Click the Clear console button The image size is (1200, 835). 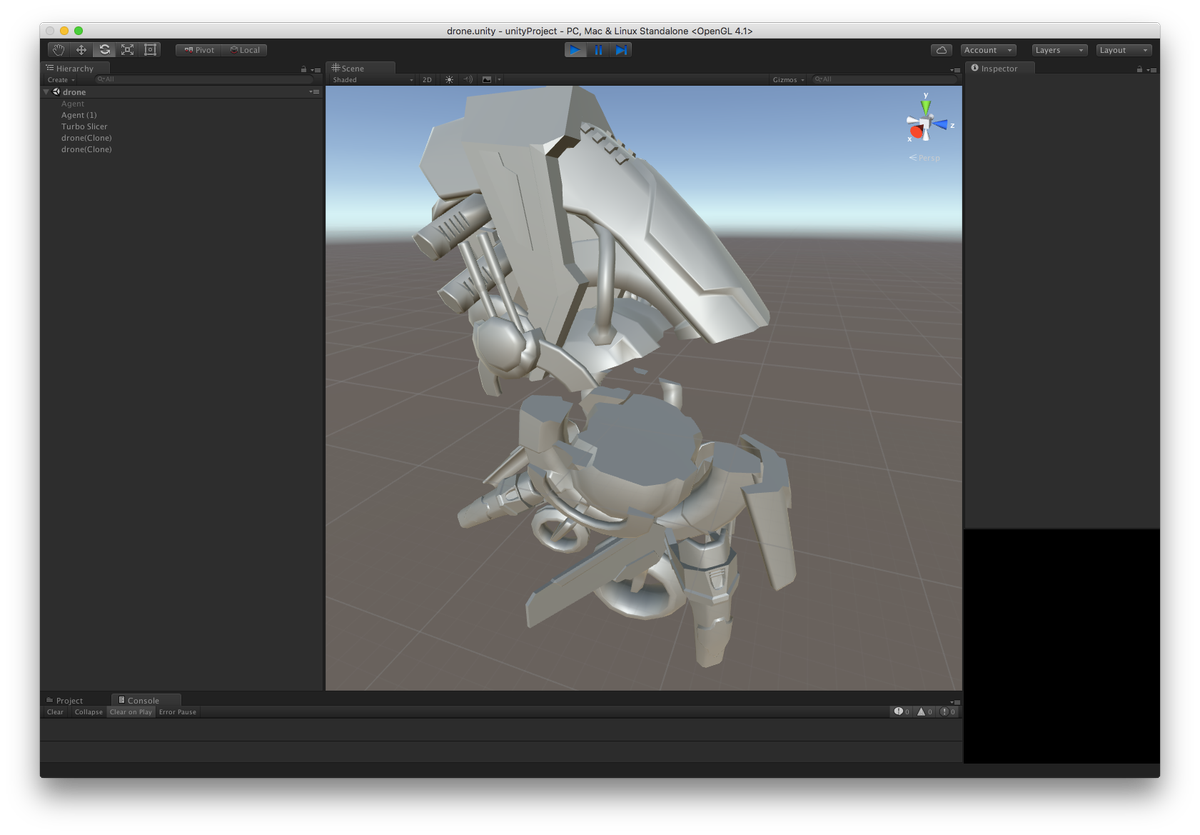click(55, 712)
